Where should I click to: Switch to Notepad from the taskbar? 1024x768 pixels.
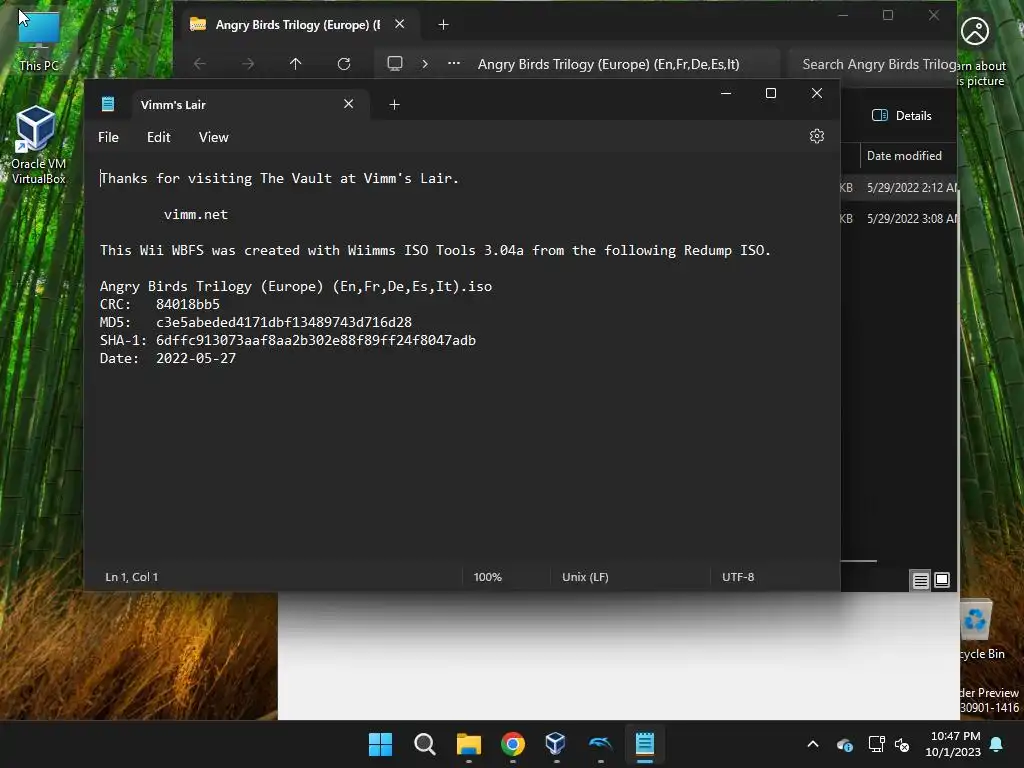click(x=645, y=744)
